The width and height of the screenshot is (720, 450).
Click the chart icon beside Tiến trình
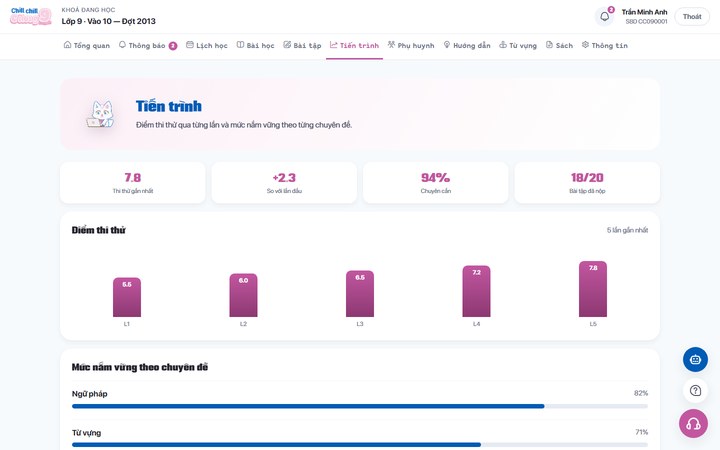333,45
